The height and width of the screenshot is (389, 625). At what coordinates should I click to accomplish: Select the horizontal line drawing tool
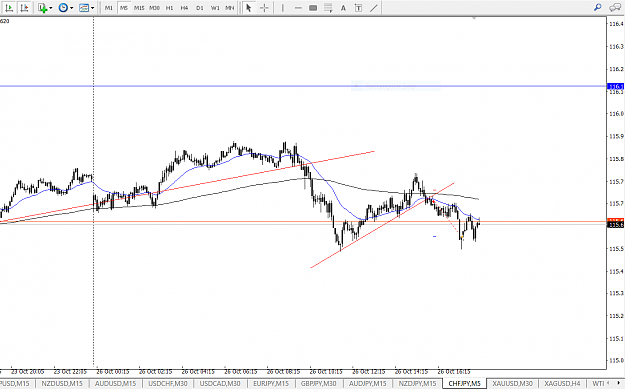[x=298, y=8]
